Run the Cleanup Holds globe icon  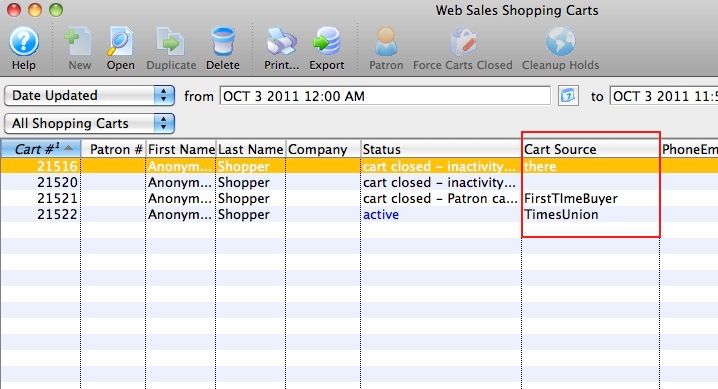[560, 41]
